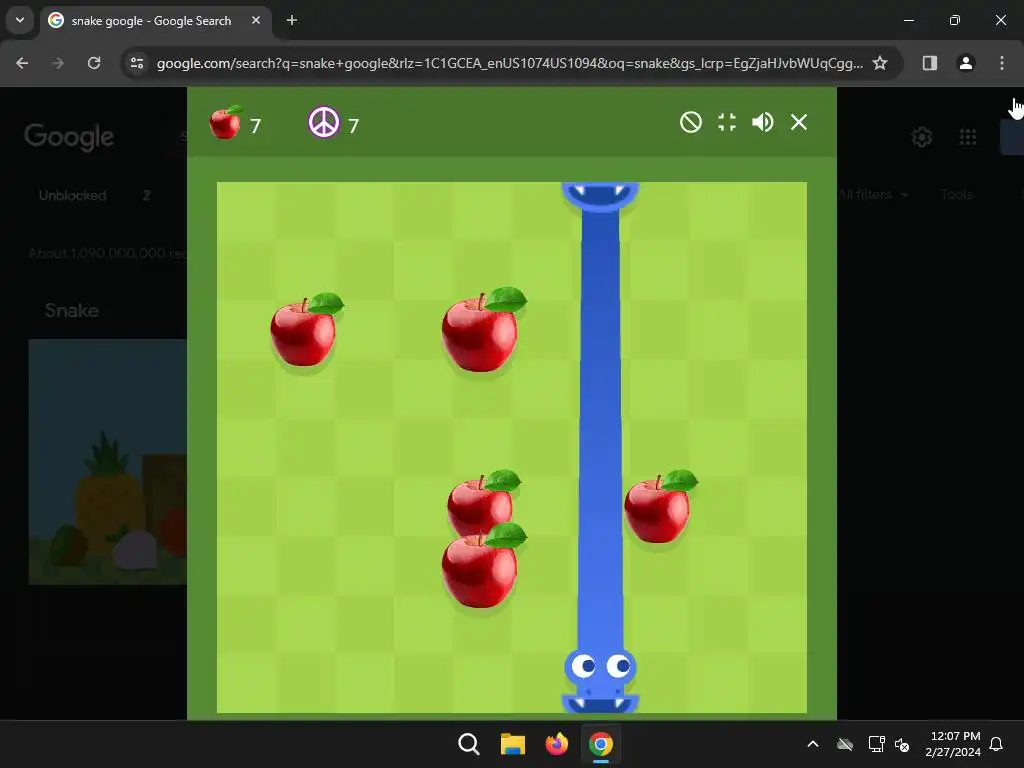Screen dimensions: 1024x768
Task: Go back to previous page
Action: click(22, 63)
